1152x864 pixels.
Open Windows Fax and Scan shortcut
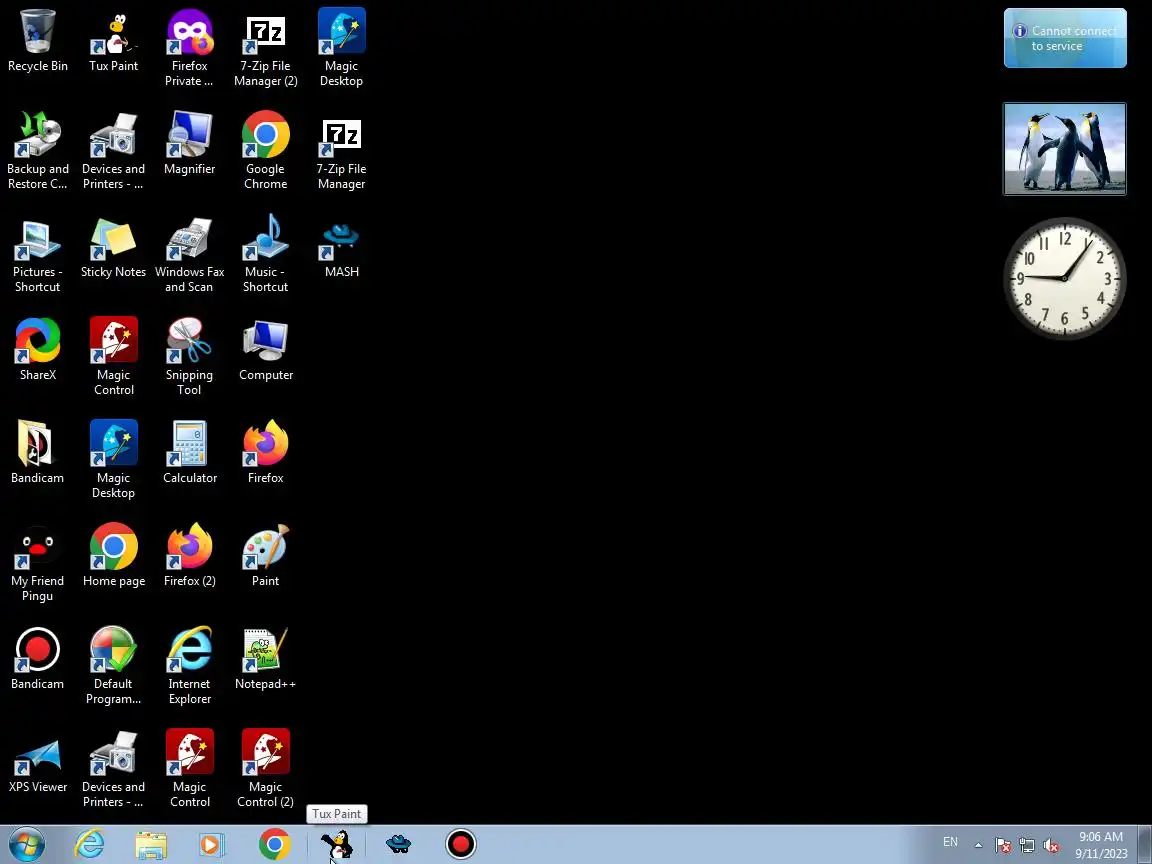pos(190,254)
